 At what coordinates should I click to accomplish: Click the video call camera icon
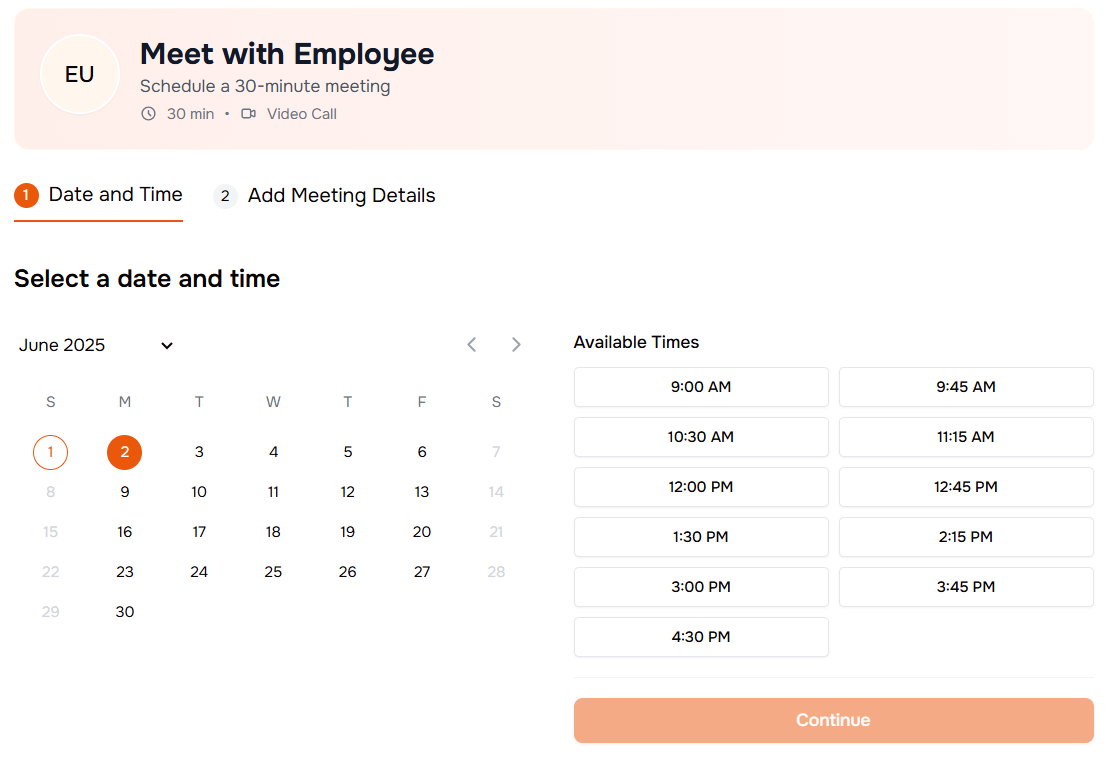tap(247, 113)
